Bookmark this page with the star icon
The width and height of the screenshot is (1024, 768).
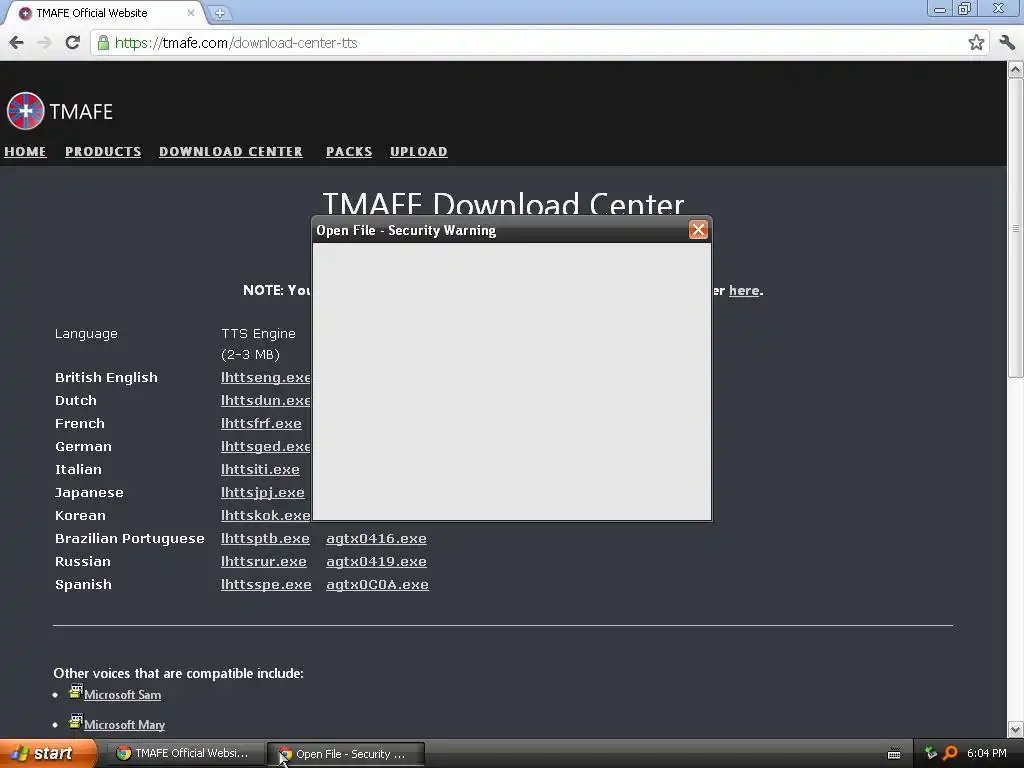click(976, 43)
